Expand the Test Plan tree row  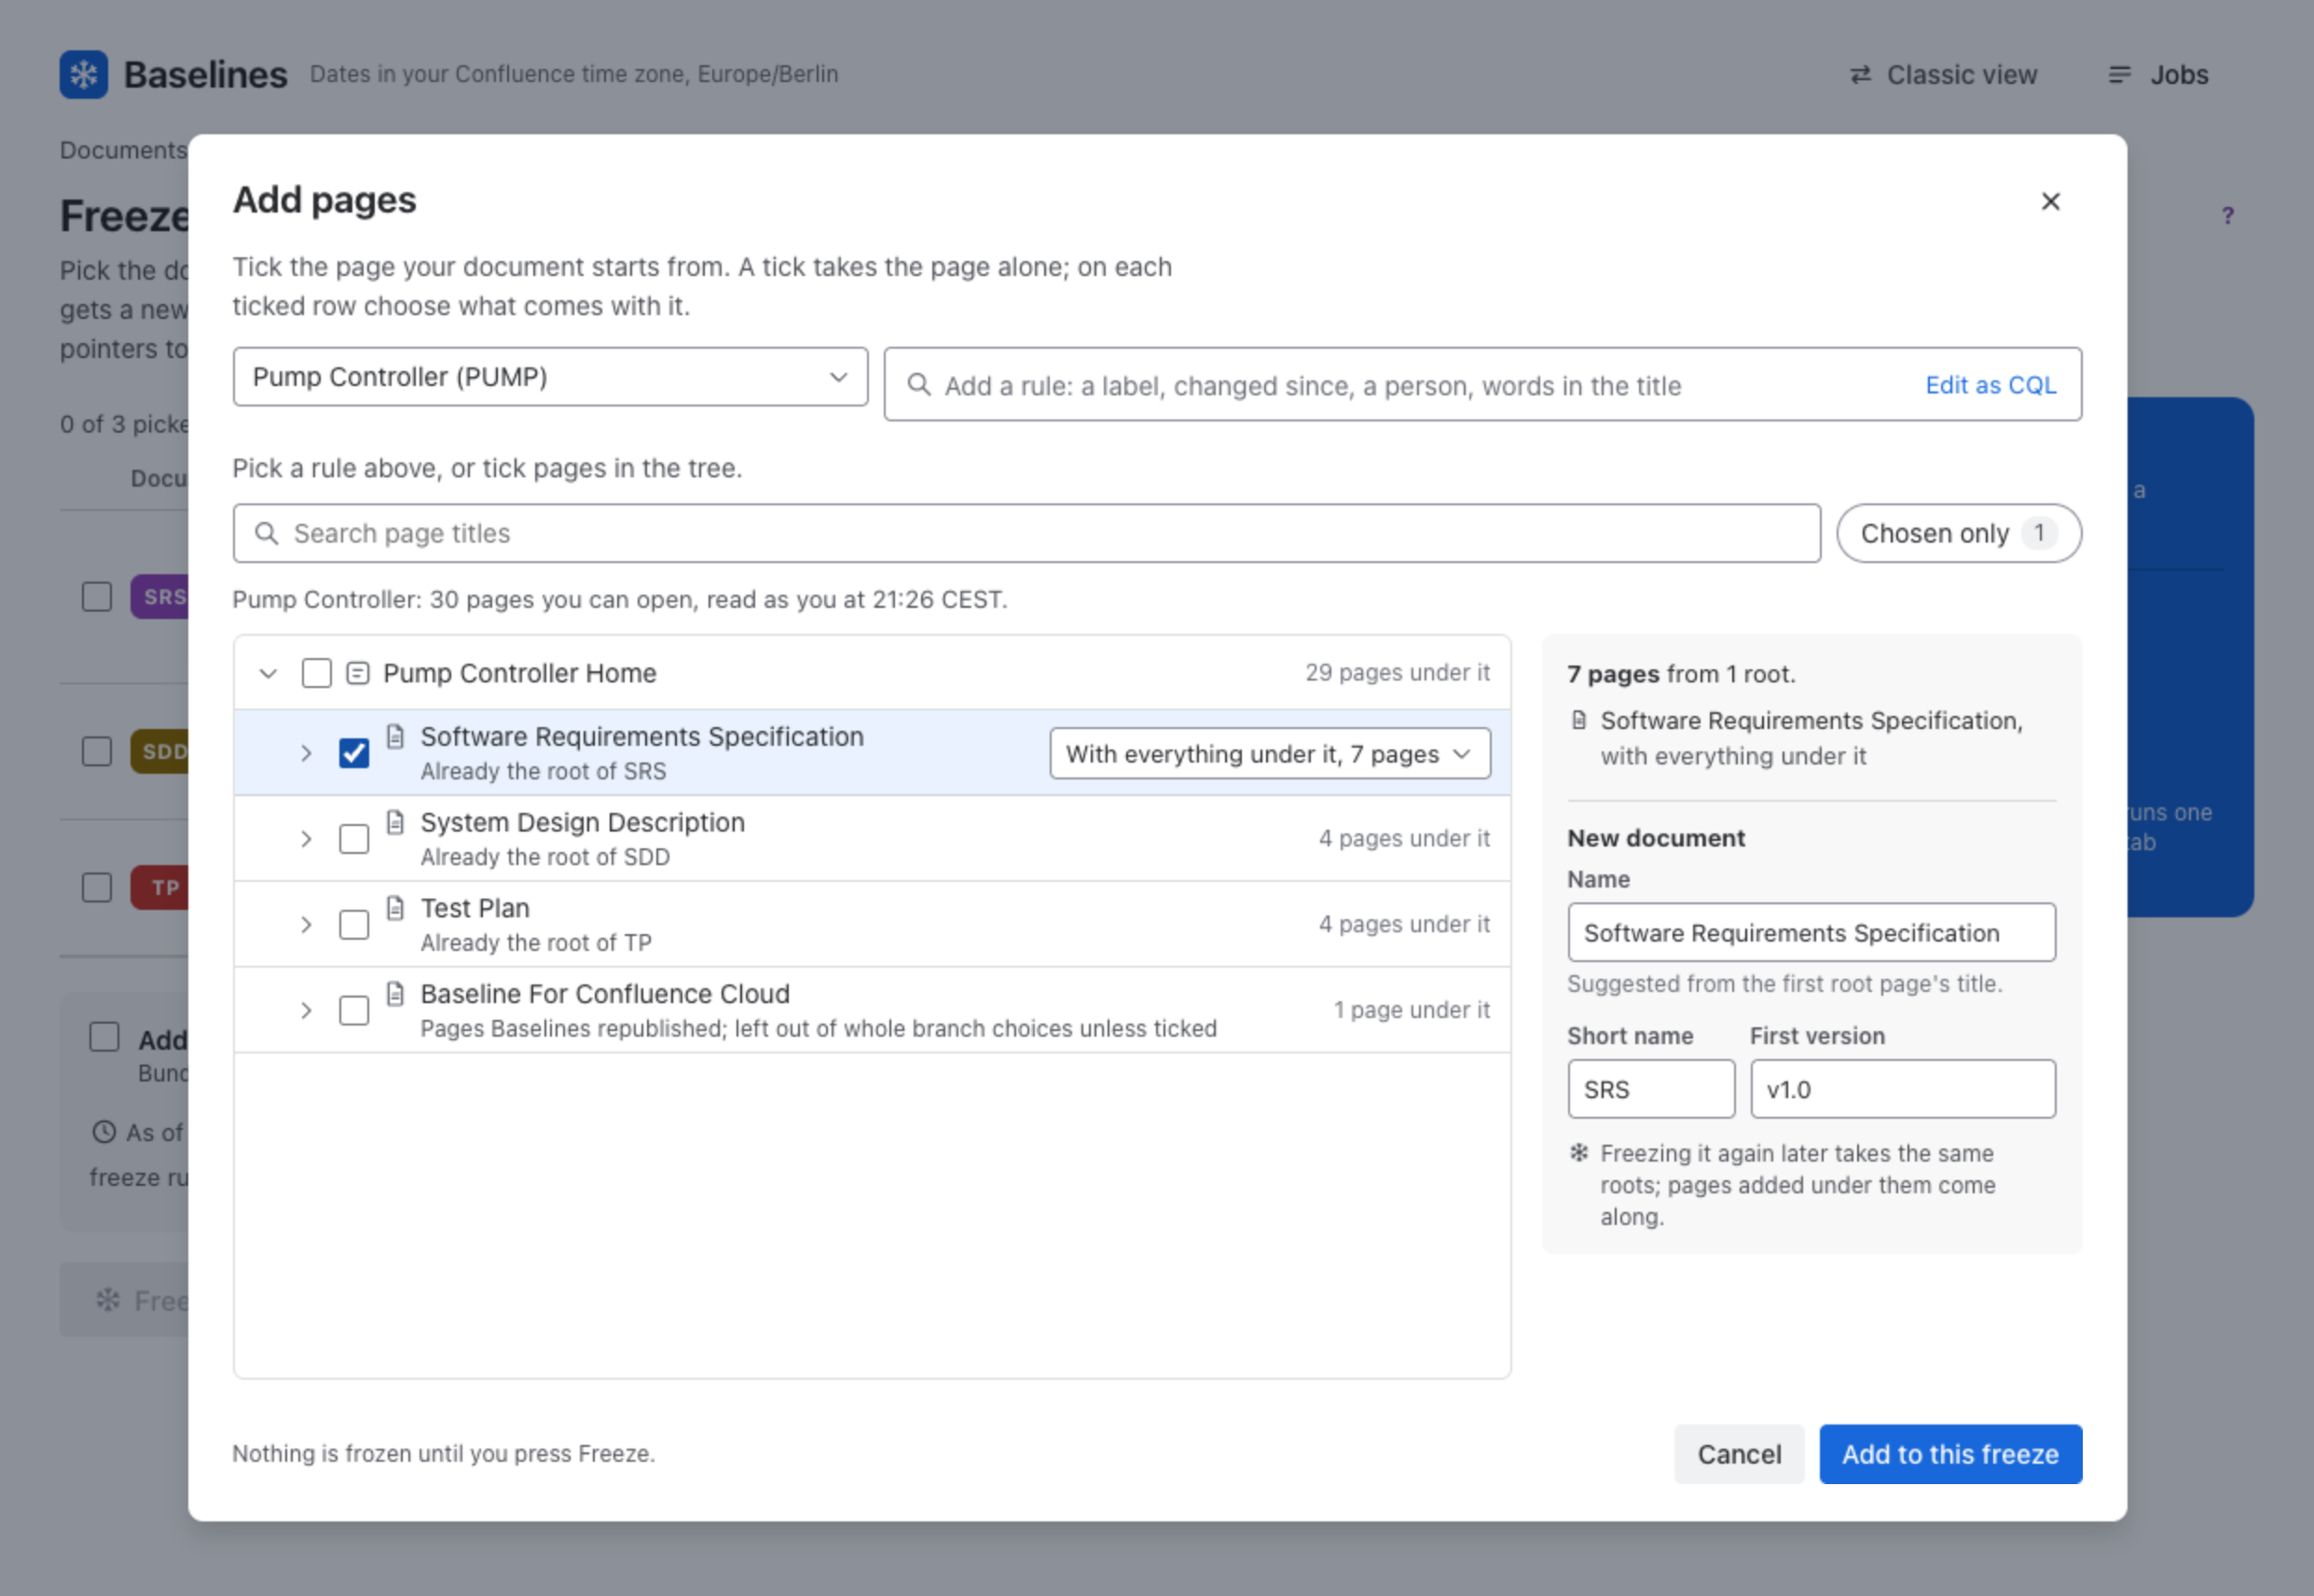(306, 925)
